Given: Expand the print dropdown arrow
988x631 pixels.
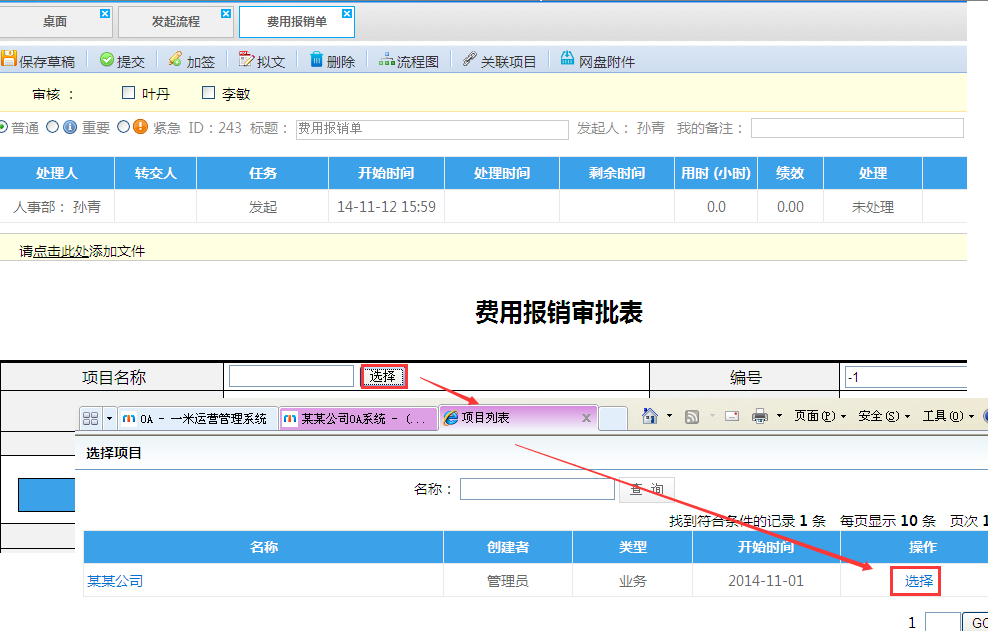Looking at the screenshot, I should (779, 416).
